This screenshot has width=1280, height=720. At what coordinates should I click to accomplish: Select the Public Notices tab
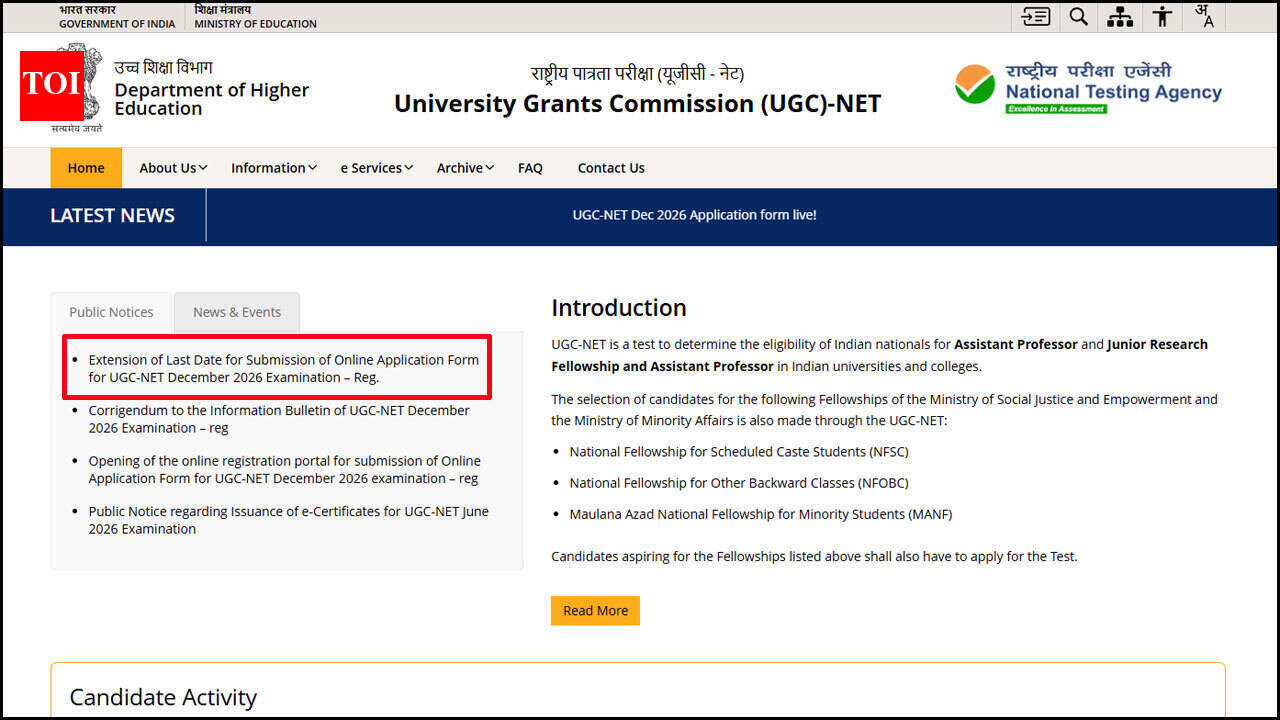(112, 312)
